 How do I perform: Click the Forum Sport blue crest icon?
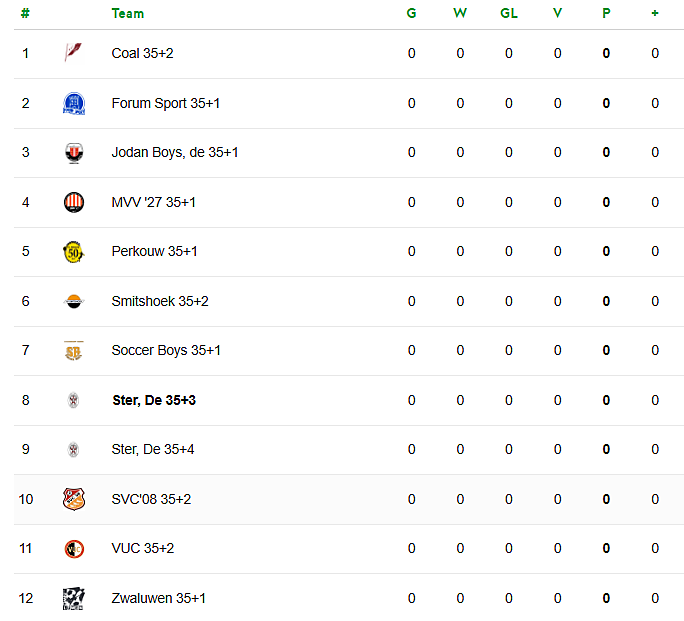74,103
